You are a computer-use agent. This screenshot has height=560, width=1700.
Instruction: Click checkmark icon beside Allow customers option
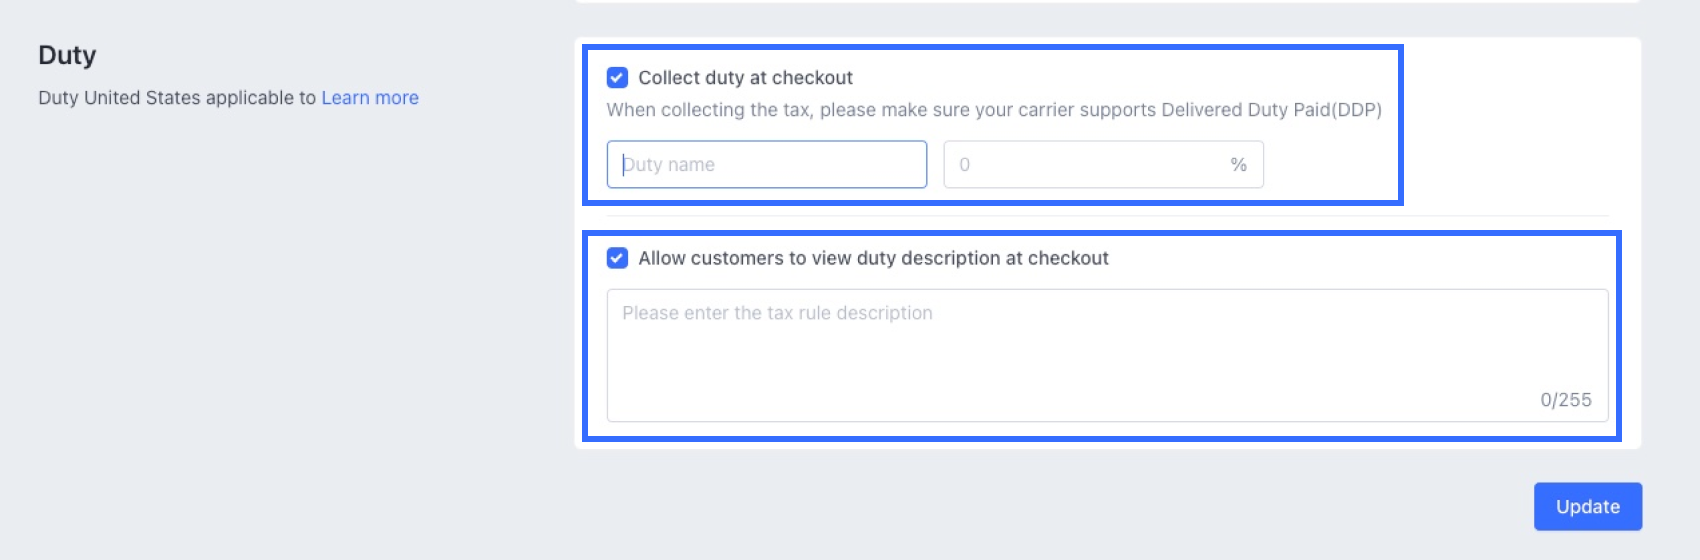pyautogui.click(x=617, y=258)
